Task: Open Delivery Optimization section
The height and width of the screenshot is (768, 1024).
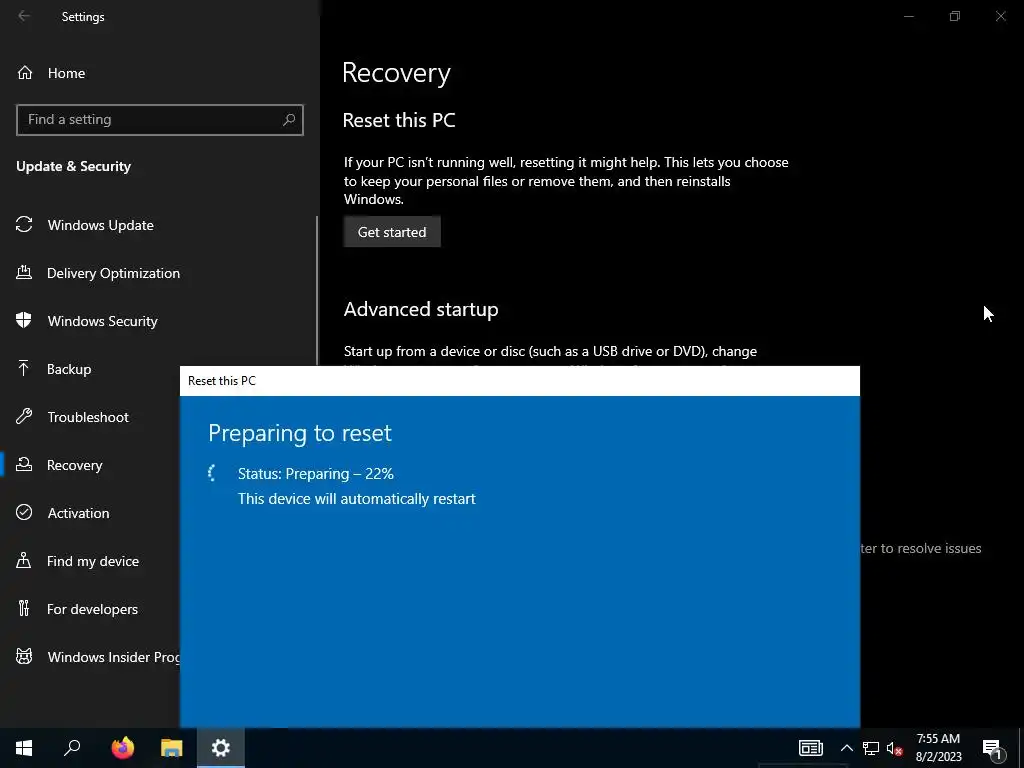Action: [113, 273]
